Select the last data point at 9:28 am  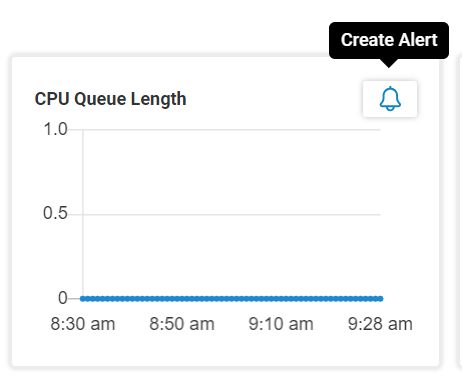pos(380,299)
